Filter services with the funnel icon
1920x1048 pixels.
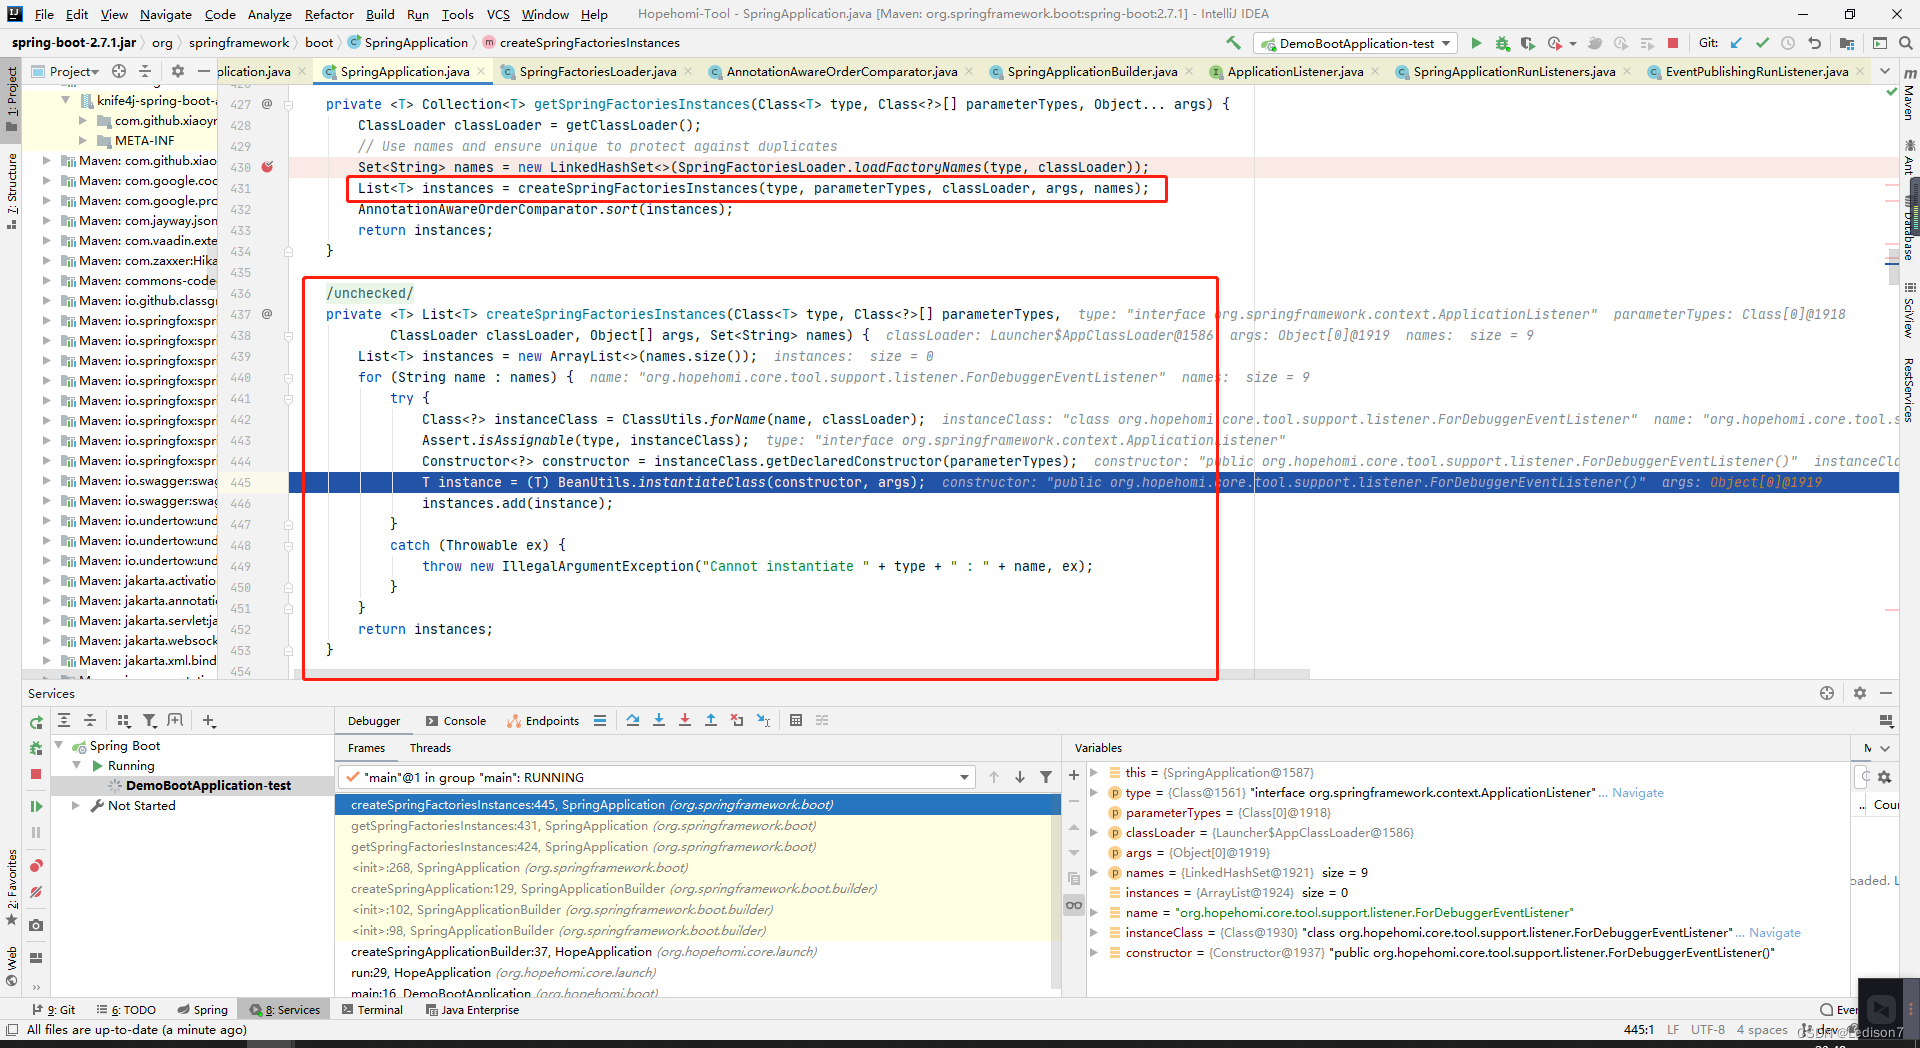click(x=150, y=720)
